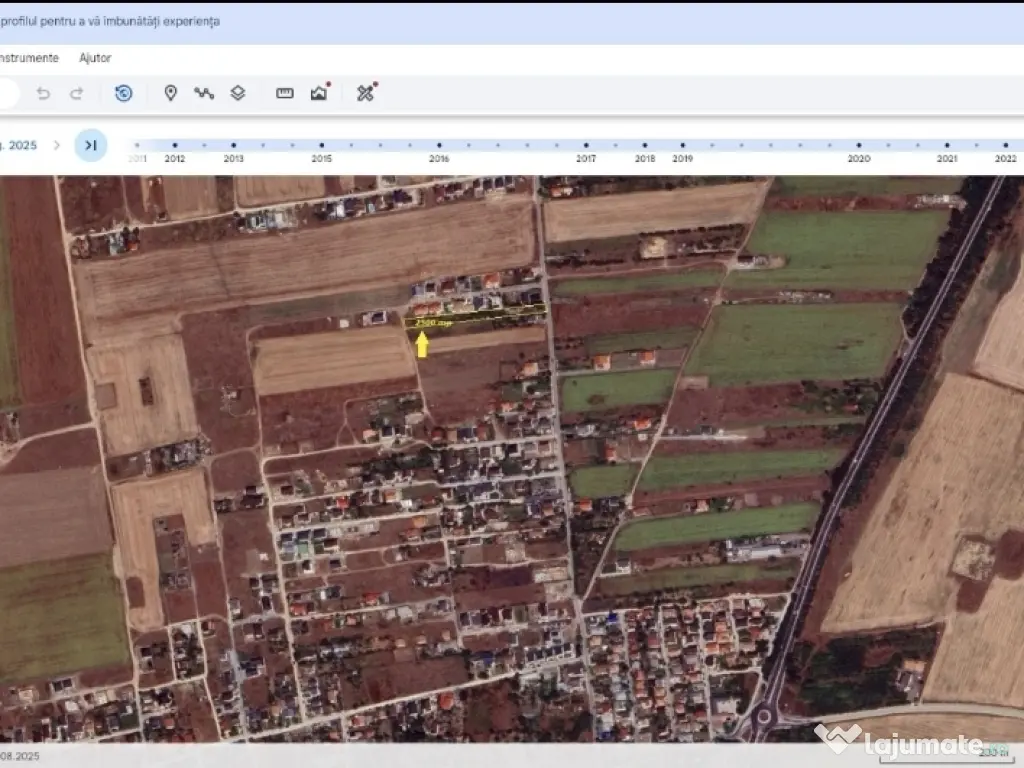Select the 2015 point on timeline
Viewport: 1024px width, 768px height.
coord(321,145)
